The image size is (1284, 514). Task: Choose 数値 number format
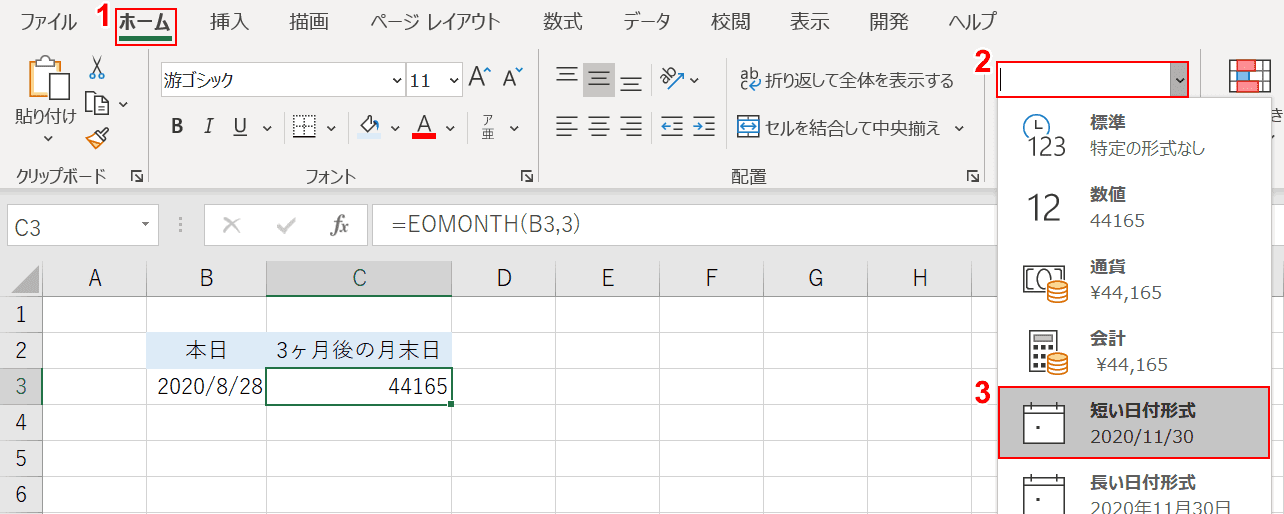[x=1134, y=207]
